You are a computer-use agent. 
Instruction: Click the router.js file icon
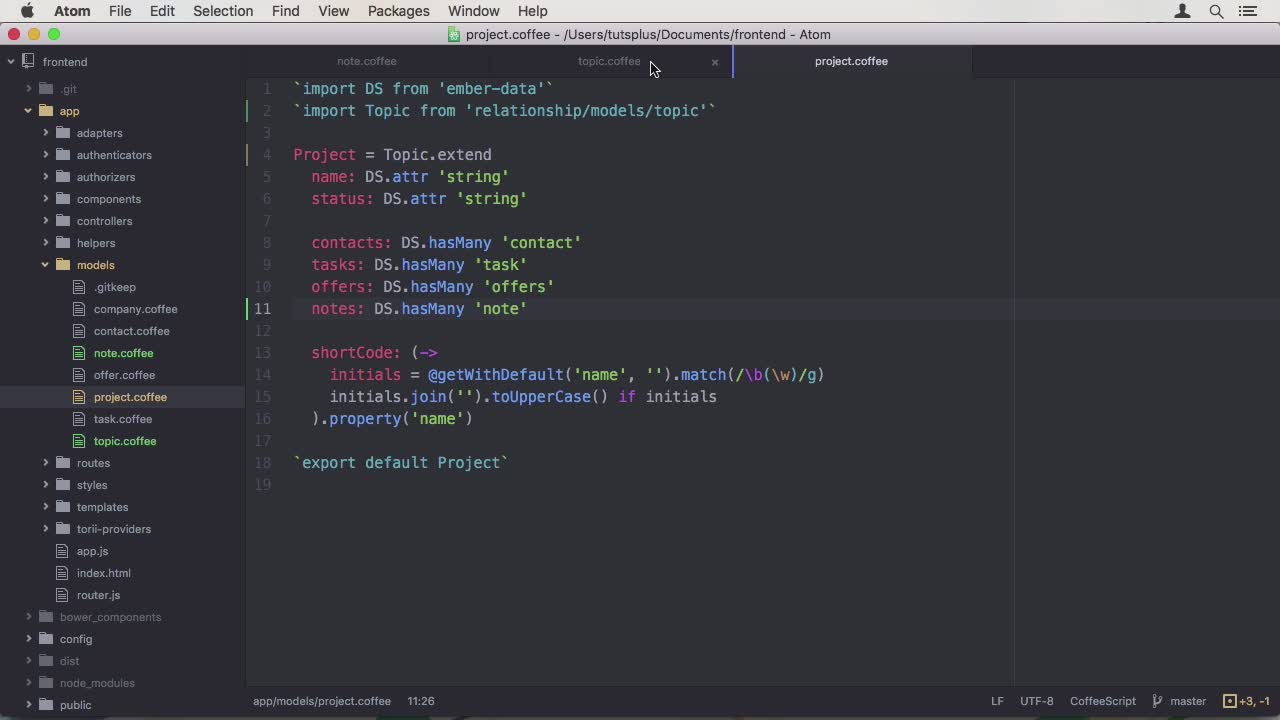(63, 595)
